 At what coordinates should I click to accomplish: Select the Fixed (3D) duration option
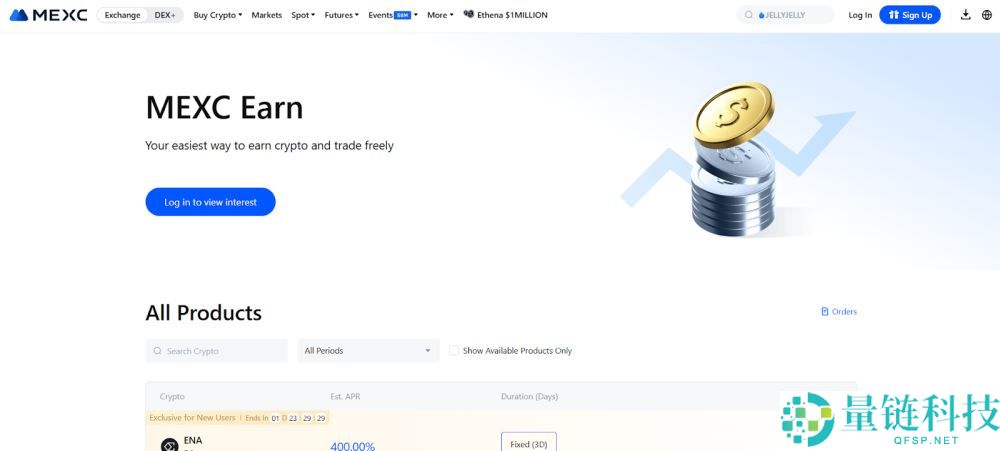pyautogui.click(x=528, y=443)
